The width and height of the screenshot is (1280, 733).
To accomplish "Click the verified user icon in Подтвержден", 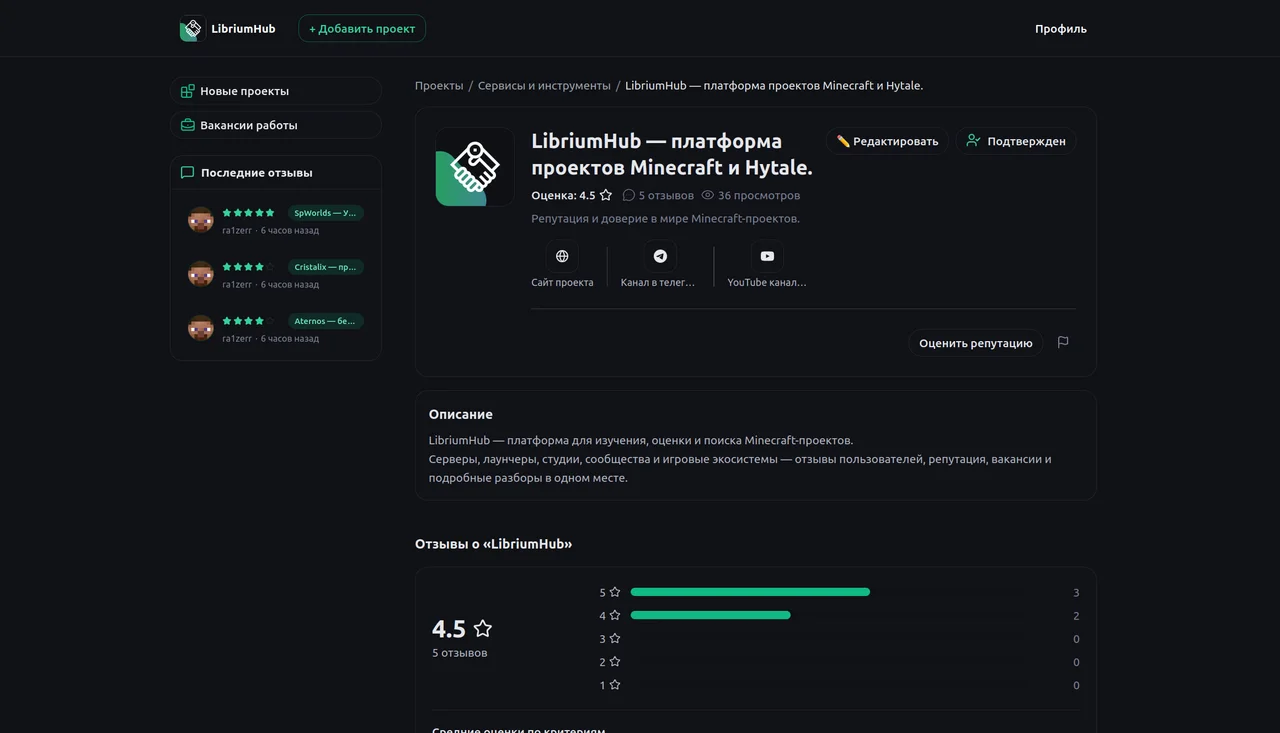I will click(x=973, y=141).
